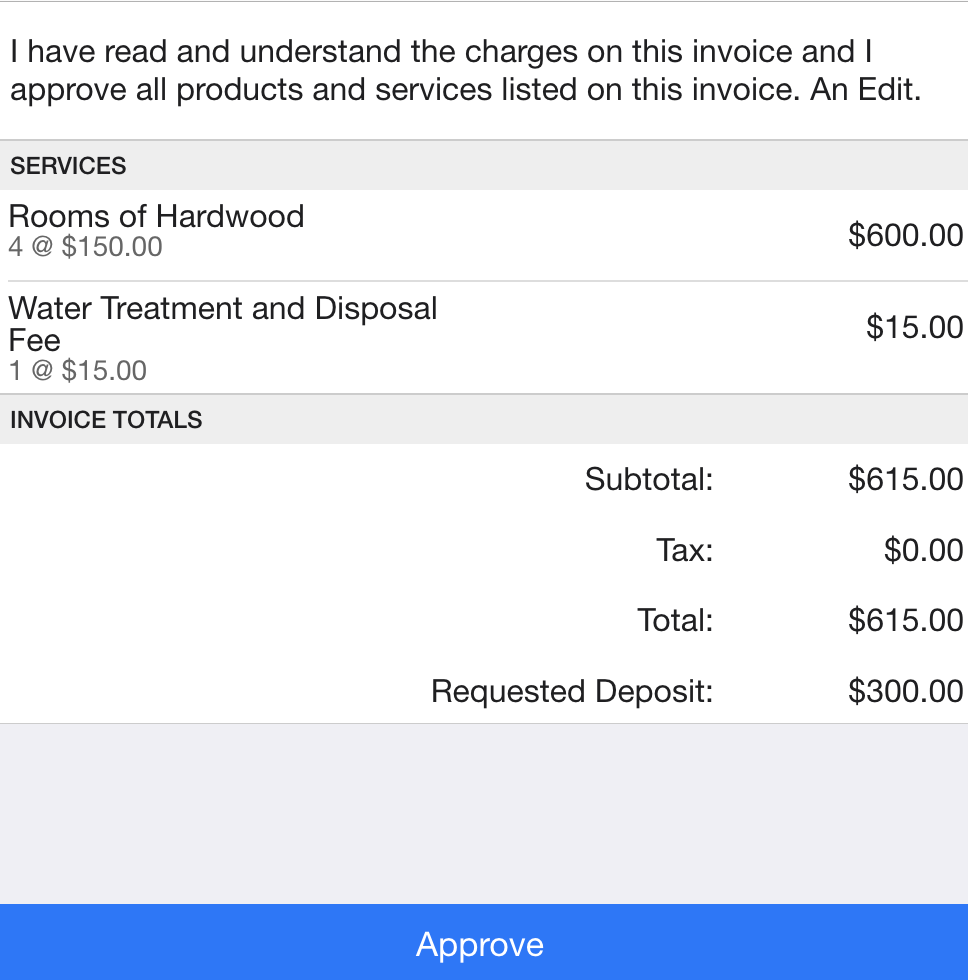968x980 pixels.
Task: Click the $615.00 subtotal value
Action: (x=905, y=479)
